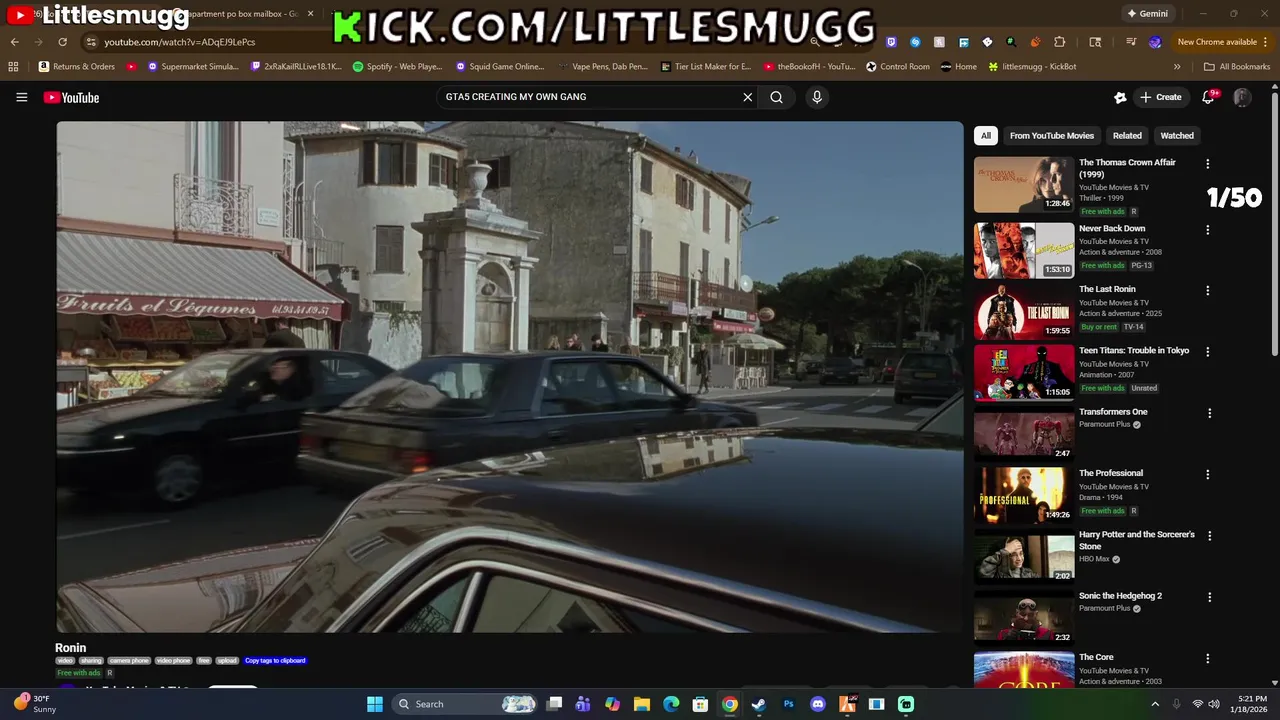Viewport: 1280px width, 720px height.
Task: Click the Twitch extension icon
Action: coord(891,42)
